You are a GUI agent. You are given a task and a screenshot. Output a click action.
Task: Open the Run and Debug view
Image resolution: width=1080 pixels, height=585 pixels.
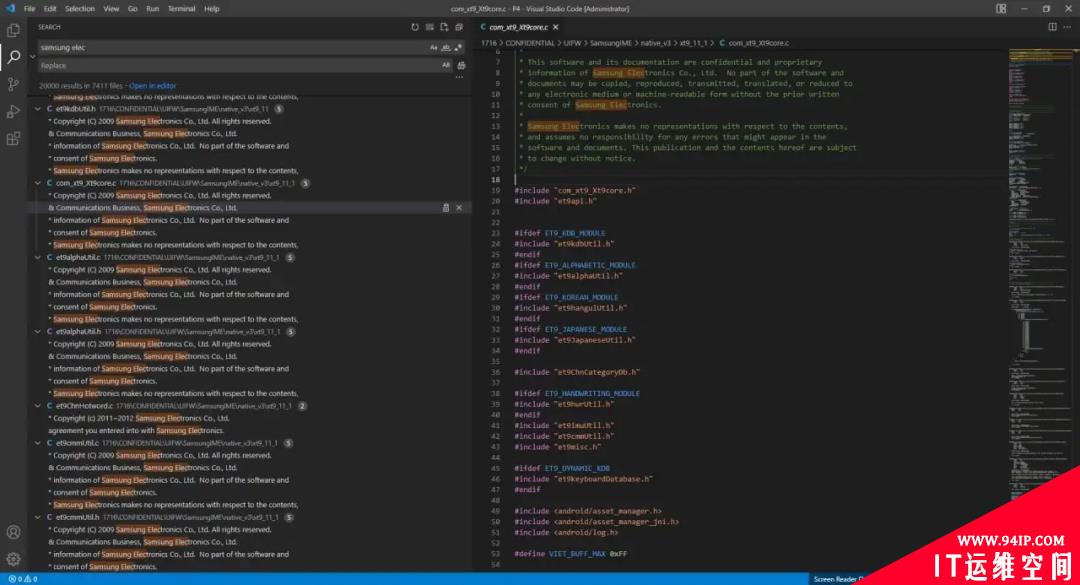[13, 112]
